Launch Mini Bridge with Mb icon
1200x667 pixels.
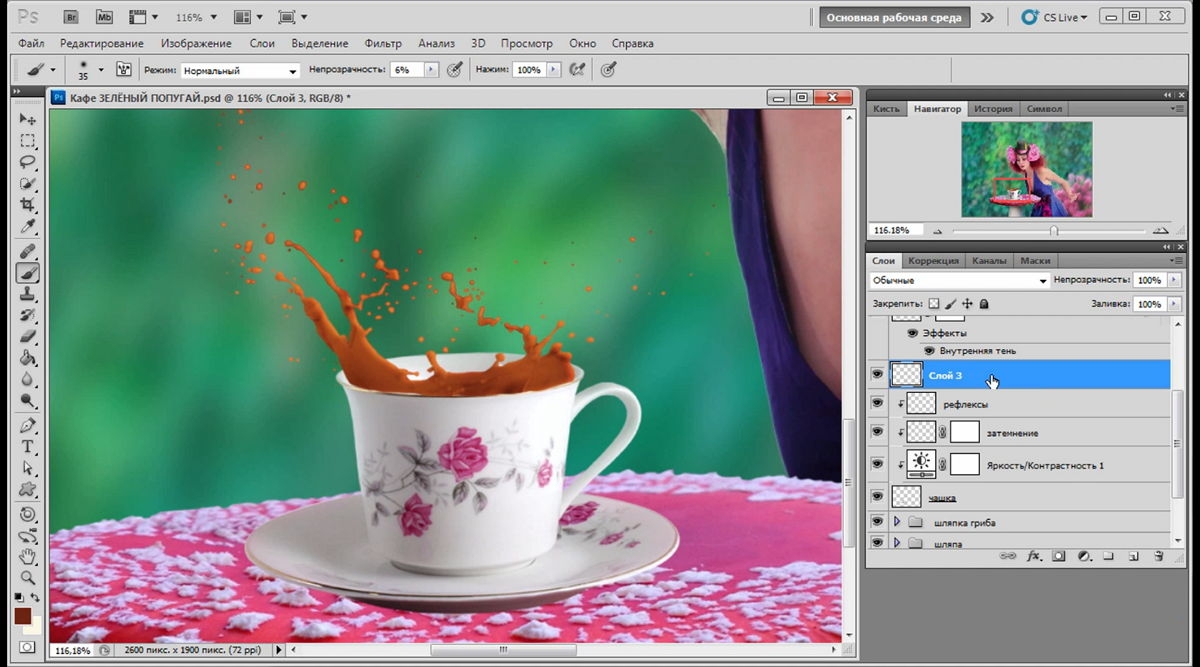click(x=104, y=17)
